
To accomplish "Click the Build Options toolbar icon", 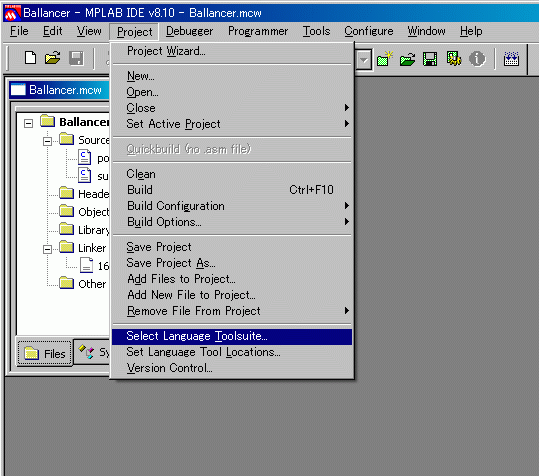I will tap(454, 59).
